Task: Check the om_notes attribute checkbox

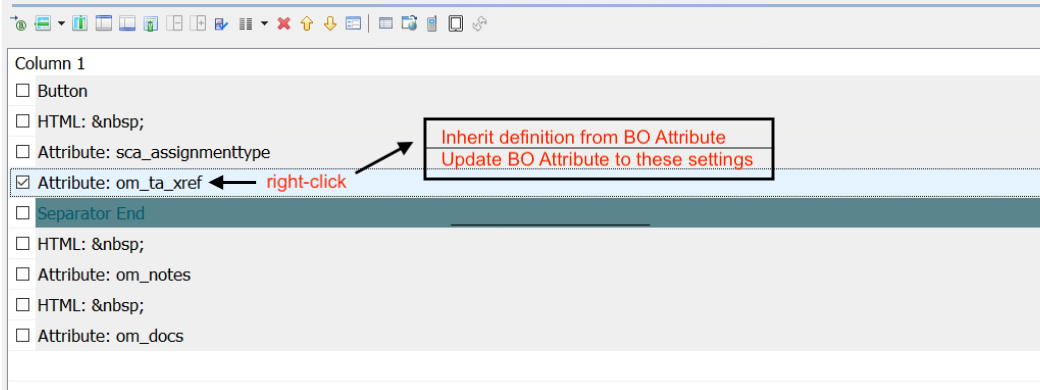Action: tap(23, 274)
